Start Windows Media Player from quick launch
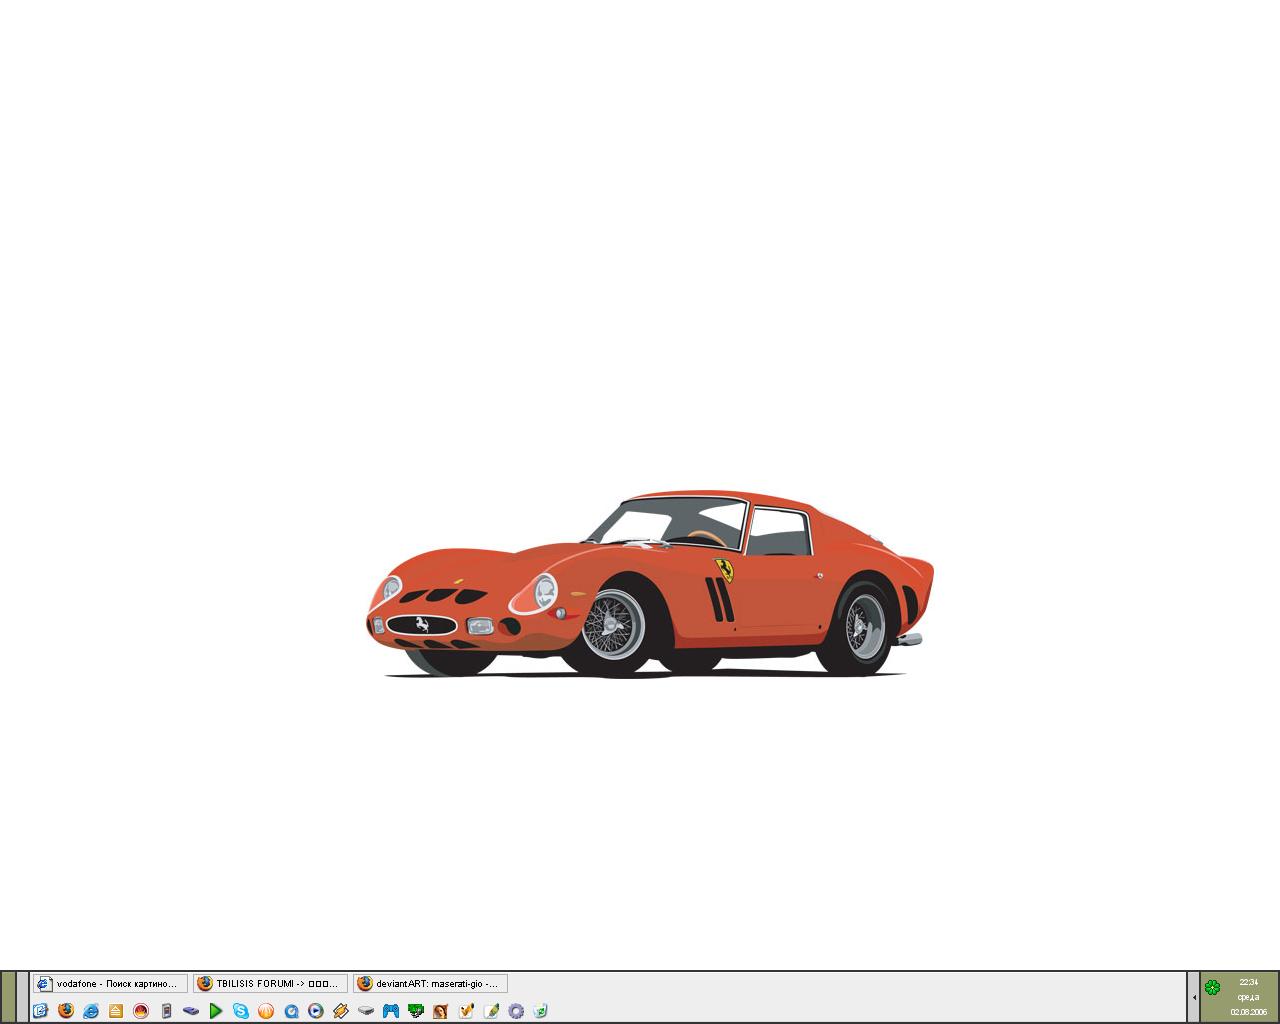Viewport: 1280px width, 1024px height. point(316,1011)
